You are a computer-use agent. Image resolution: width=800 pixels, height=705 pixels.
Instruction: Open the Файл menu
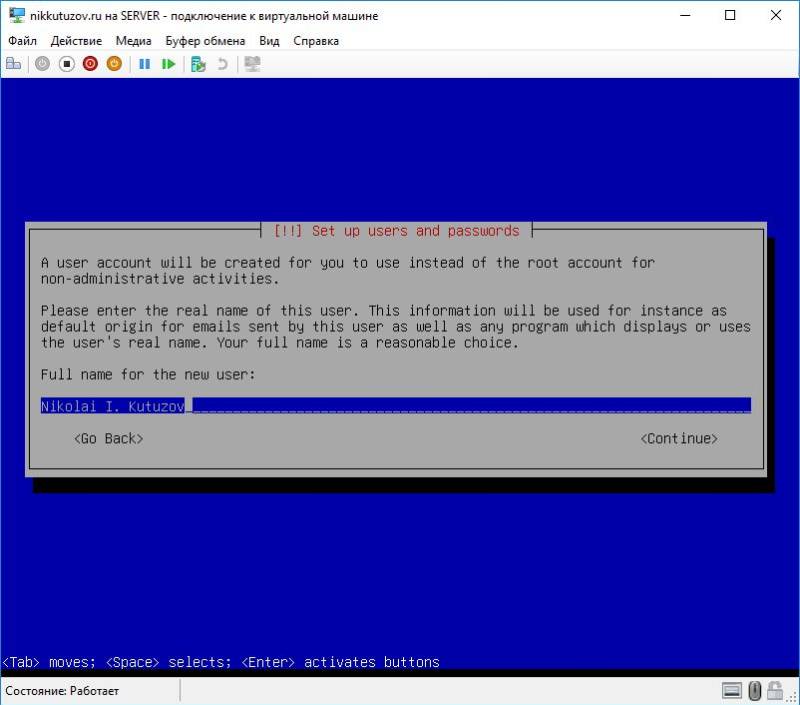(24, 41)
